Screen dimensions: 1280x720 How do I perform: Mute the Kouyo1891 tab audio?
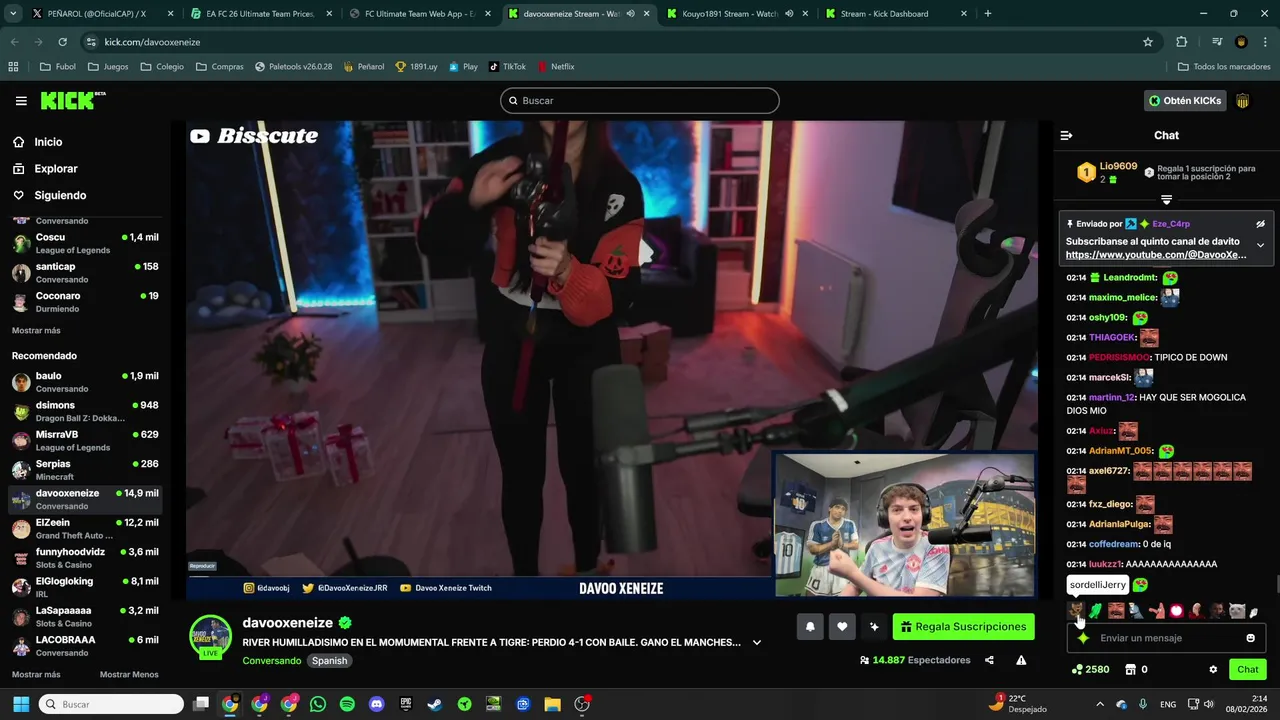pos(789,14)
